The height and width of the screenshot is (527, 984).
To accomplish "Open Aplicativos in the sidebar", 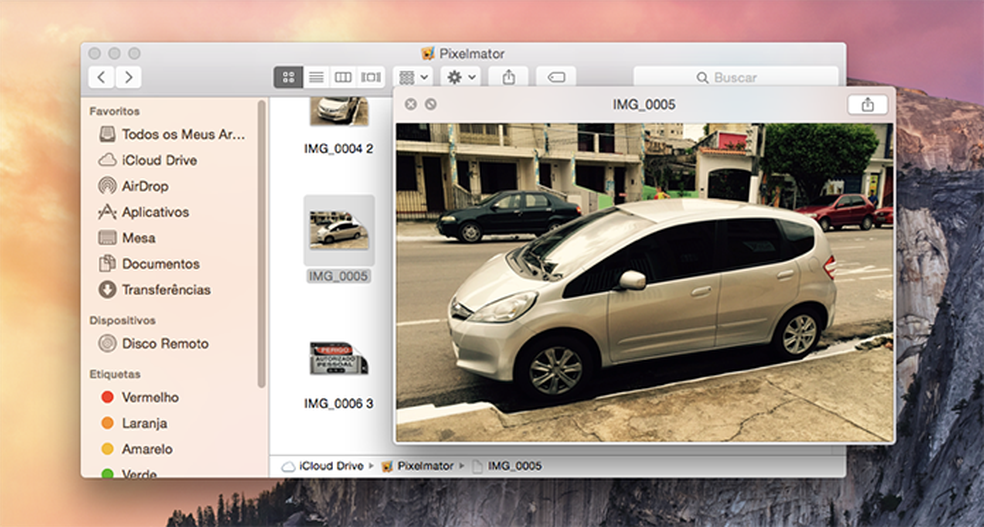I will [x=154, y=212].
